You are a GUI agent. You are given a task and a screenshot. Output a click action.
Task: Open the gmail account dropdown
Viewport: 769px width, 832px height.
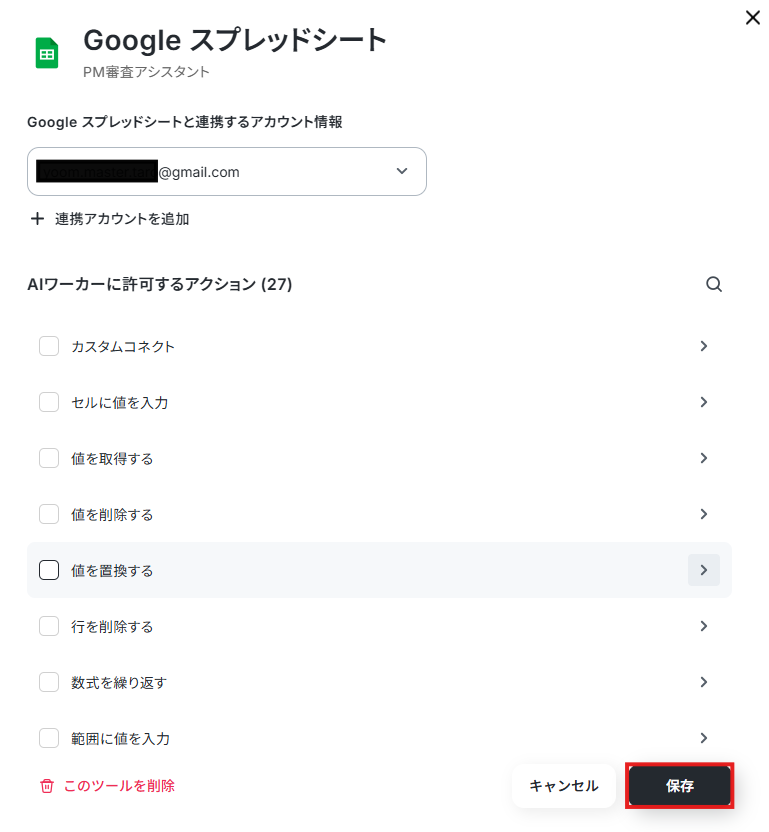coord(227,171)
